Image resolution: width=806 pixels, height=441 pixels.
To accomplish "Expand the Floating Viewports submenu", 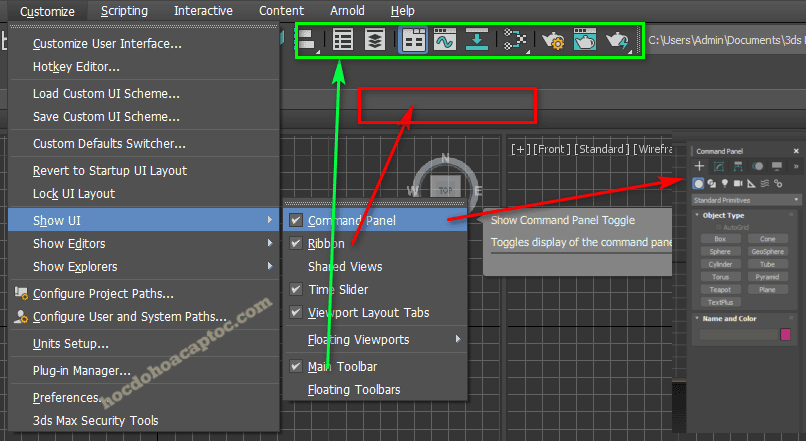I will [x=375, y=340].
